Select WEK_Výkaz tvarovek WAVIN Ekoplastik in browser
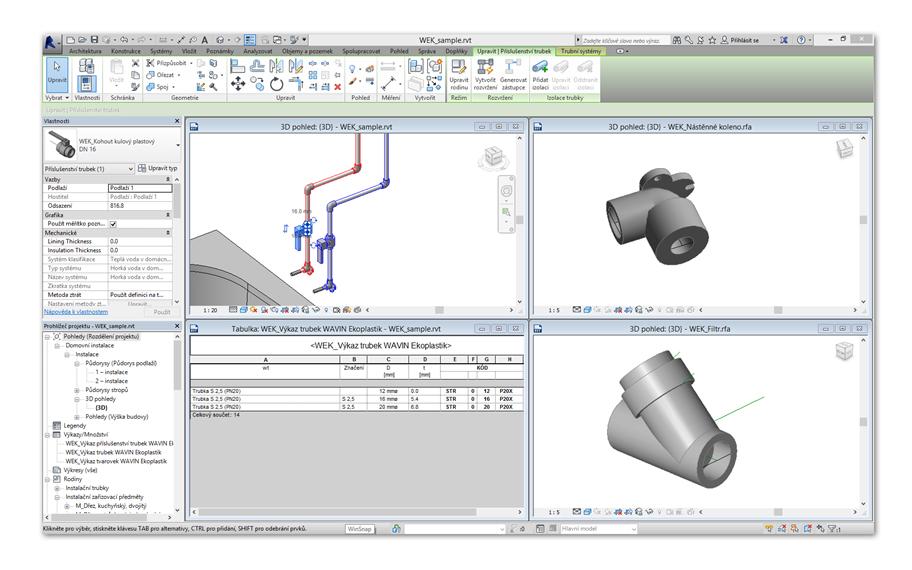This screenshot has width=912, height=570. click(x=116, y=461)
